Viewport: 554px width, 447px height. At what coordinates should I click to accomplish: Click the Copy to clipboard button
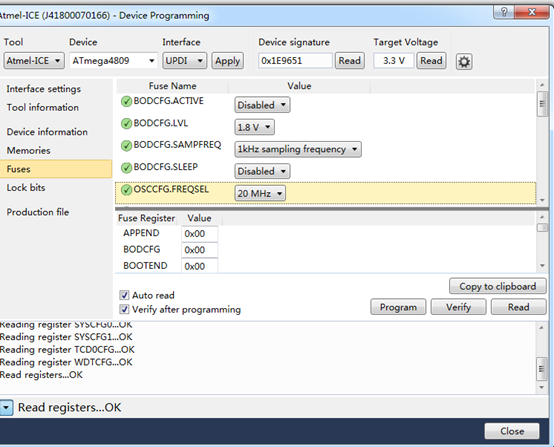tap(497, 286)
